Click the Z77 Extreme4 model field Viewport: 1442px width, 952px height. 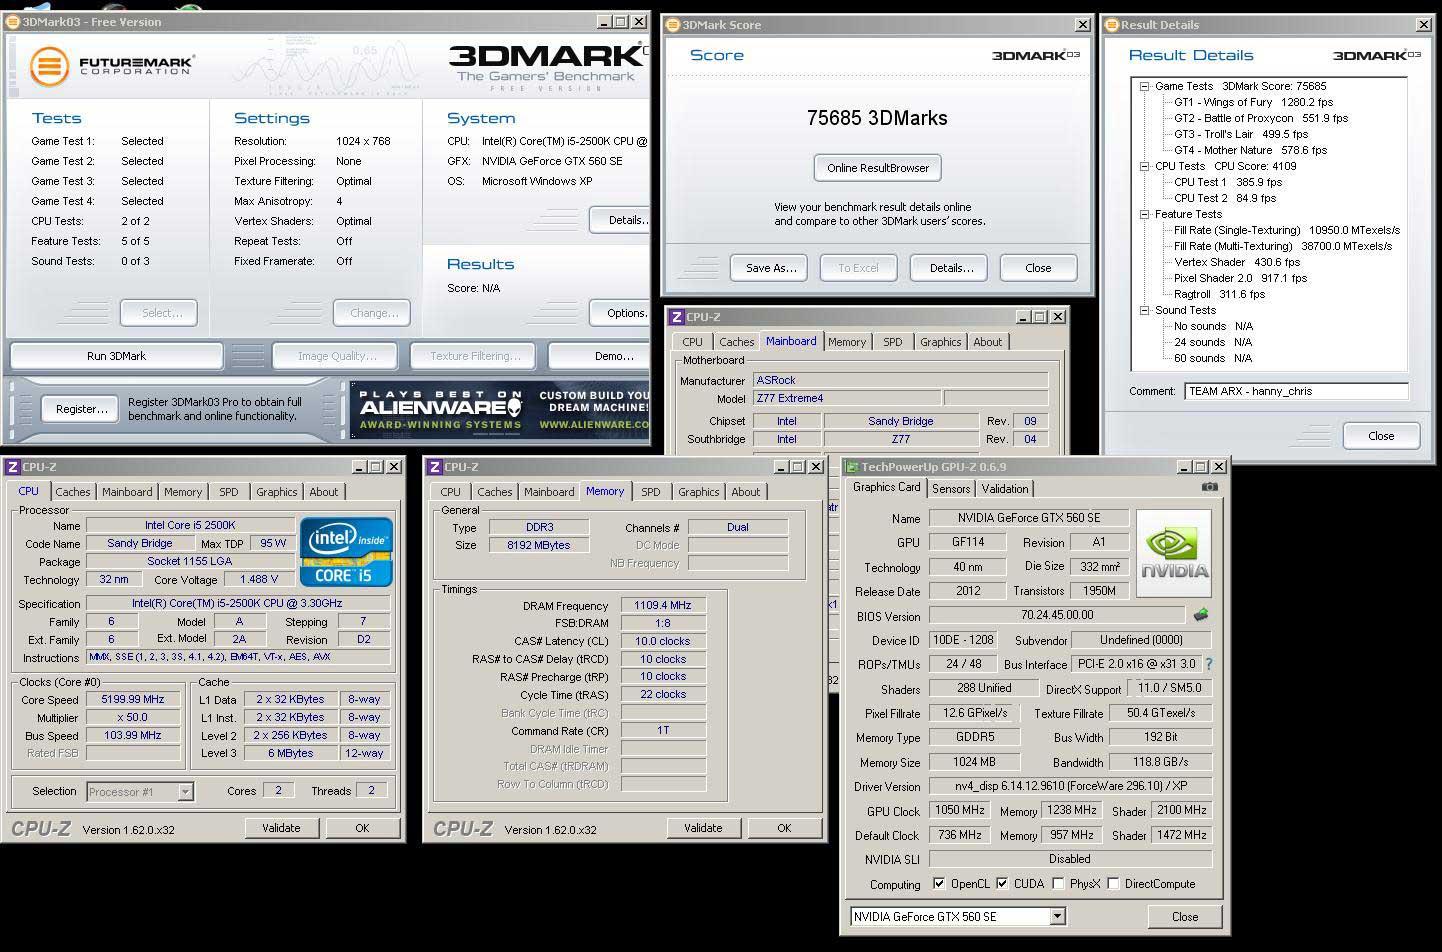coord(847,398)
